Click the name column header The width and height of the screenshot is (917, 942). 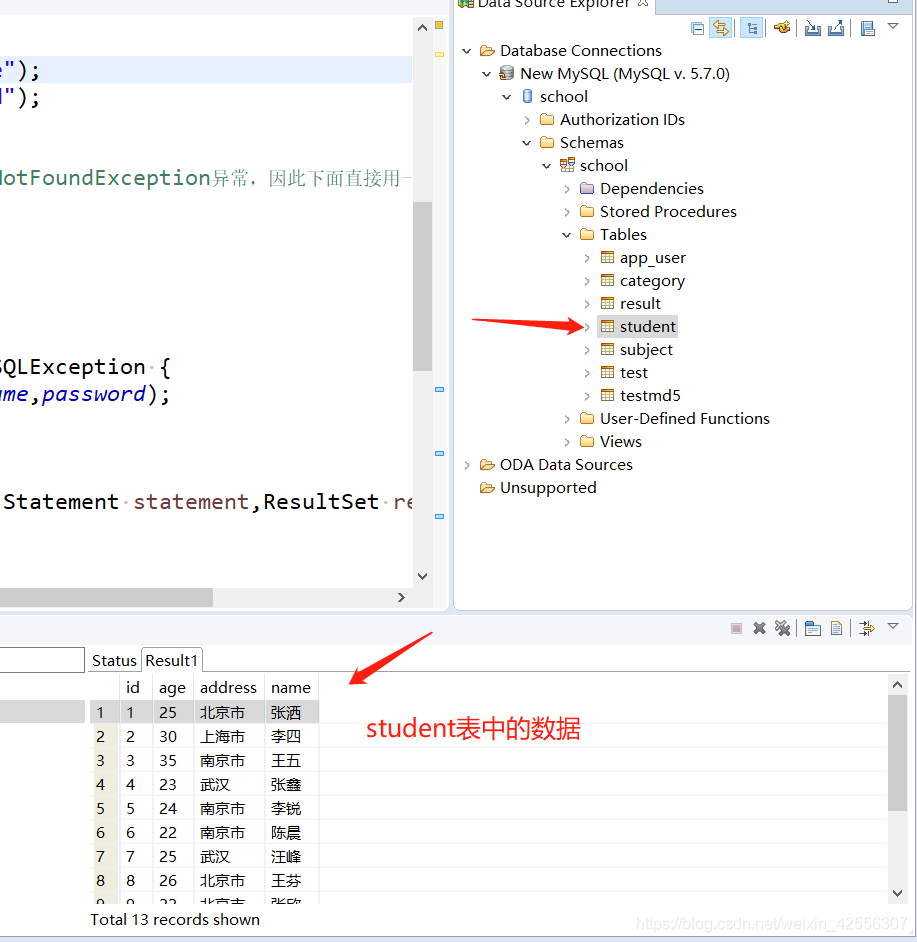291,687
